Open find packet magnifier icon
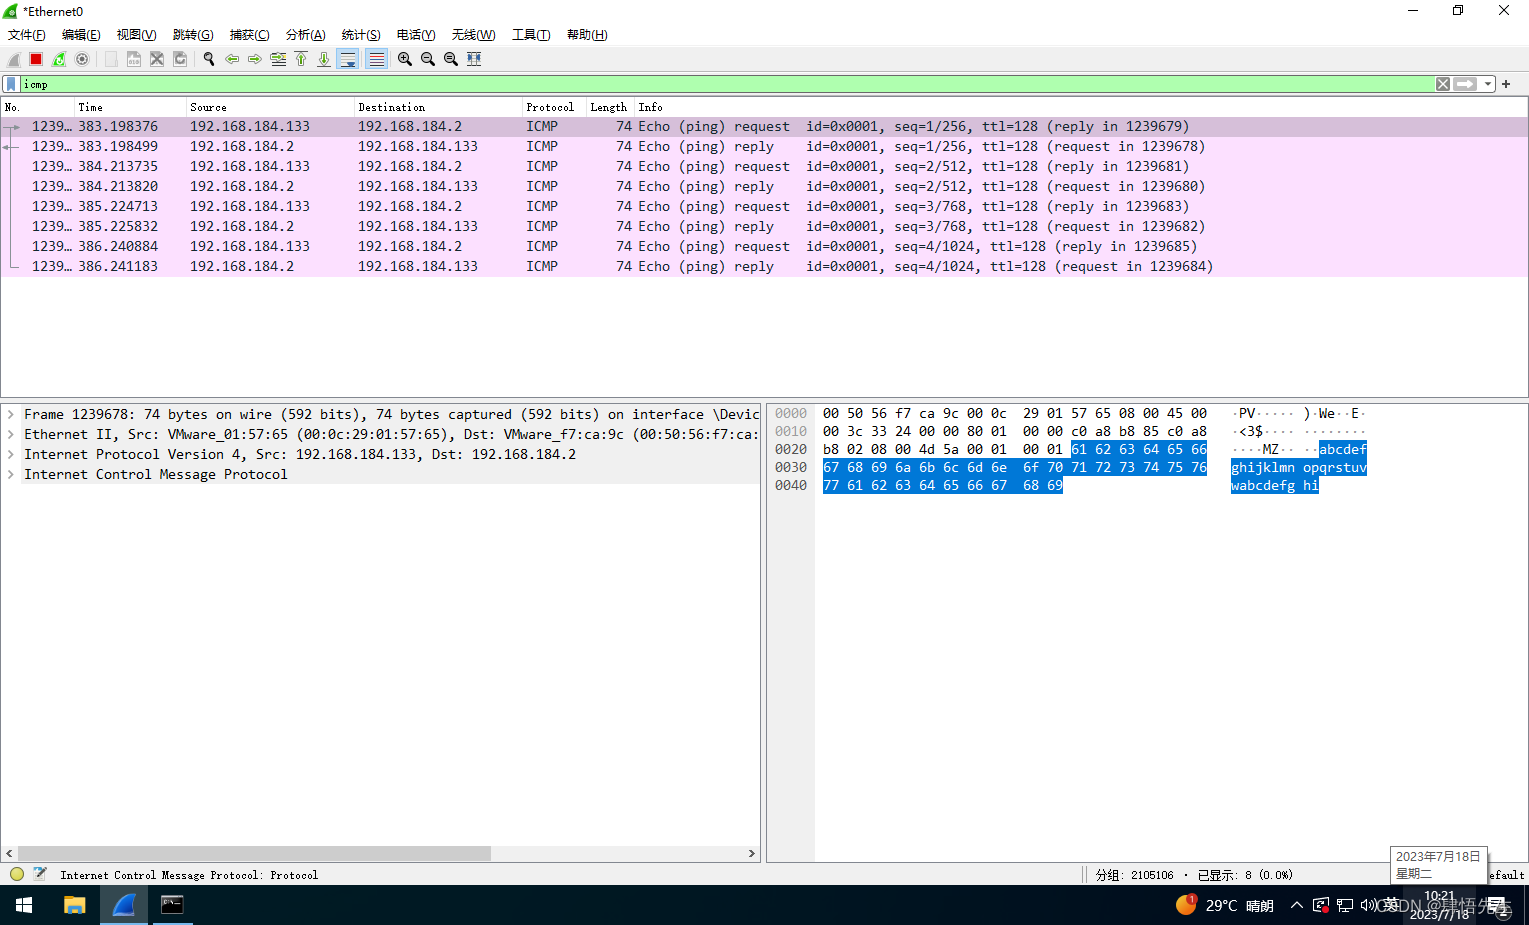The width and height of the screenshot is (1529, 925). tap(209, 59)
